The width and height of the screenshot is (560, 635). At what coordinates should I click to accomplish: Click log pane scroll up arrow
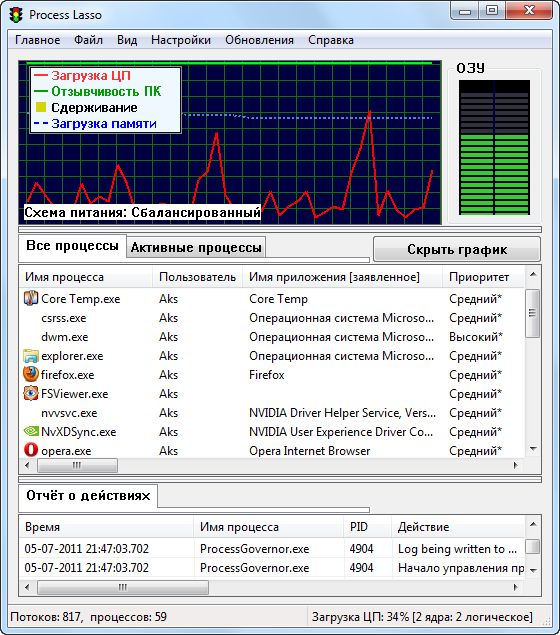[533, 524]
